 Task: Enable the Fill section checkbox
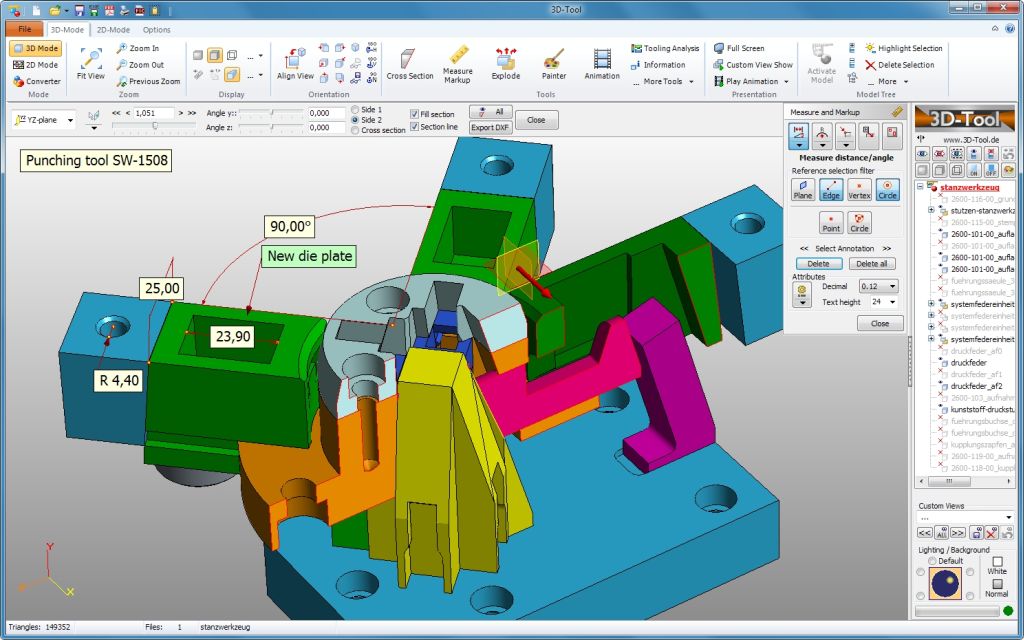tap(415, 114)
